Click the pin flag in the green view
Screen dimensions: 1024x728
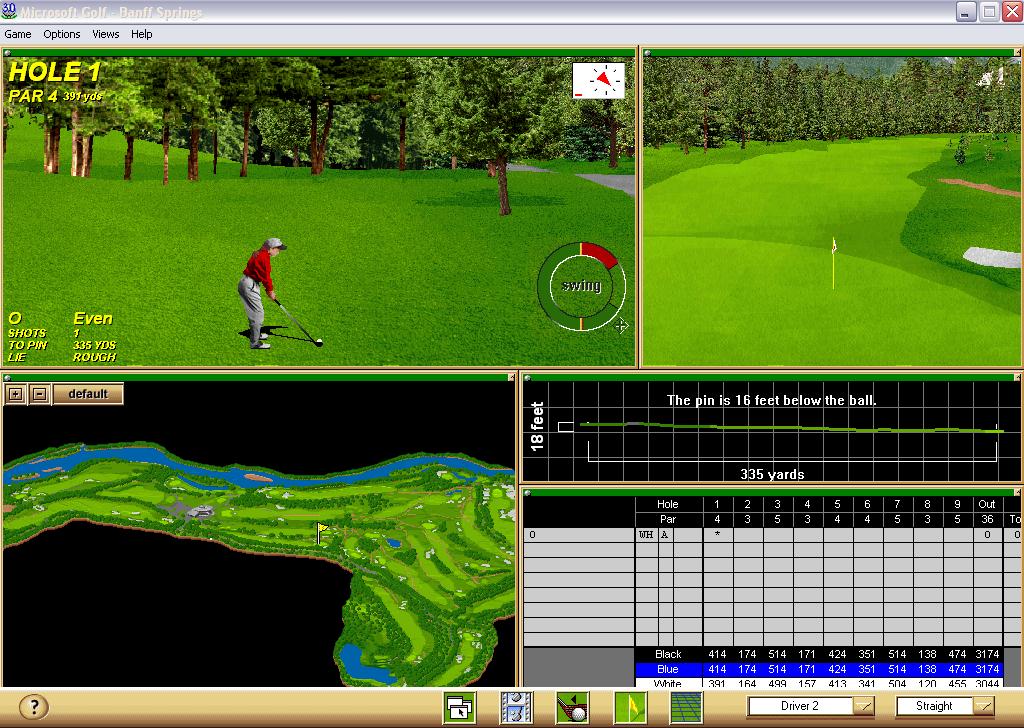pos(834,262)
